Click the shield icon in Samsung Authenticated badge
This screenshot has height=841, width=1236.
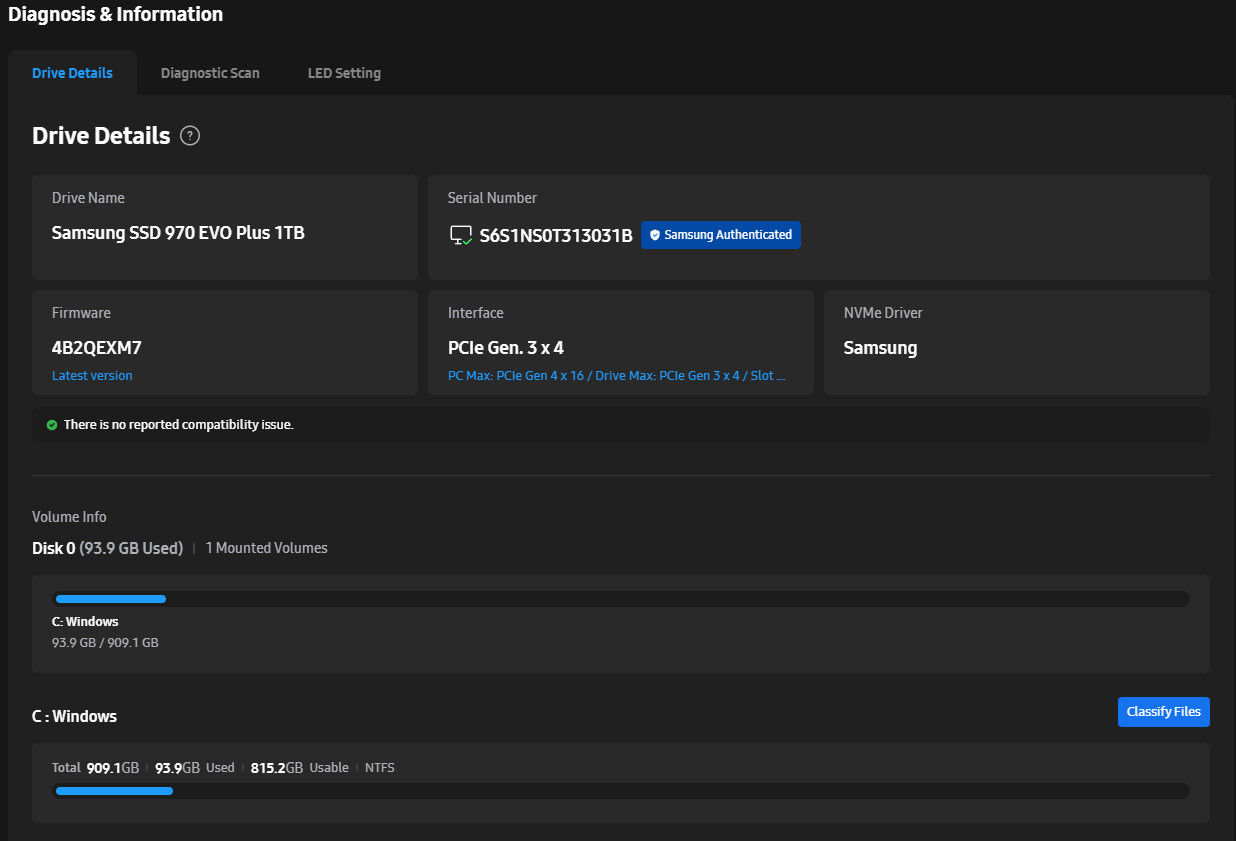click(x=655, y=235)
